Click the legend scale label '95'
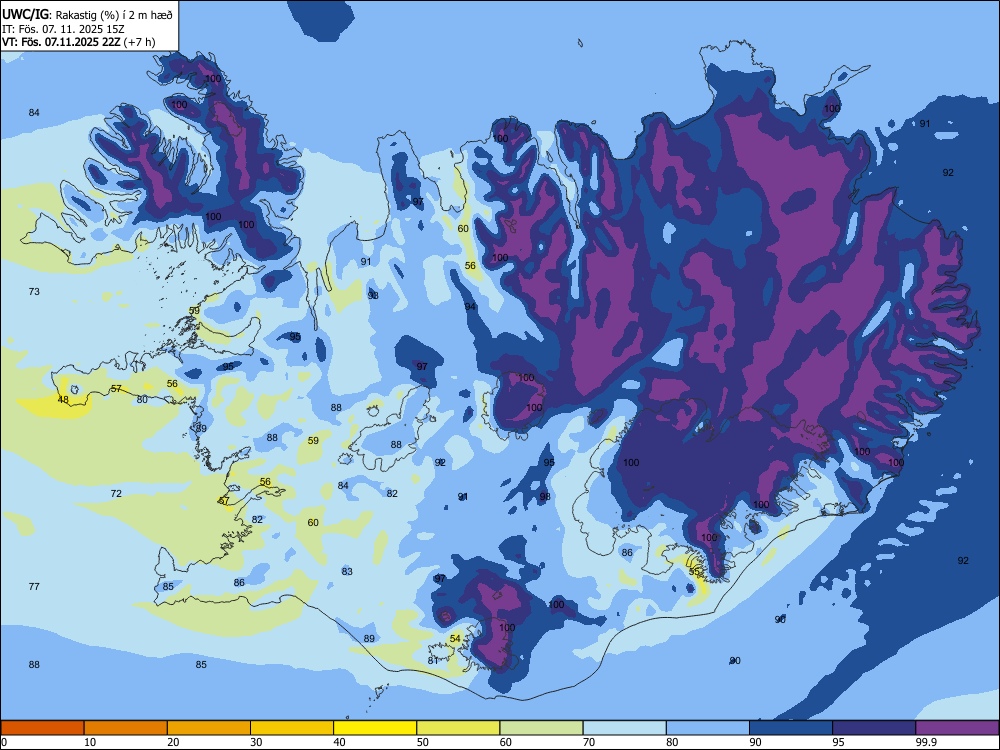Image resolution: width=1000 pixels, height=750 pixels. tap(839, 742)
